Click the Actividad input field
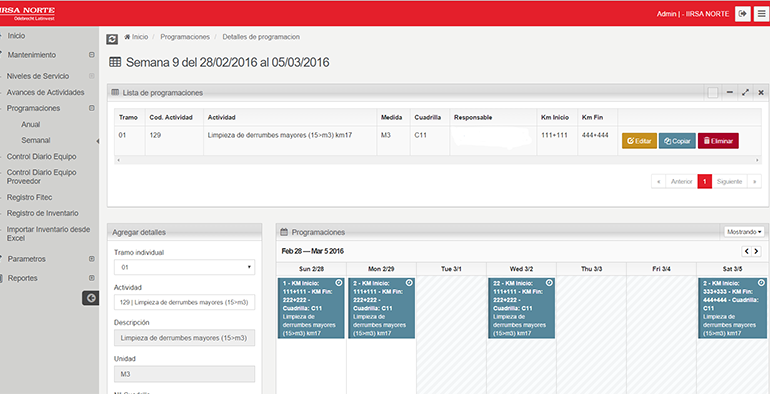 tap(184, 303)
